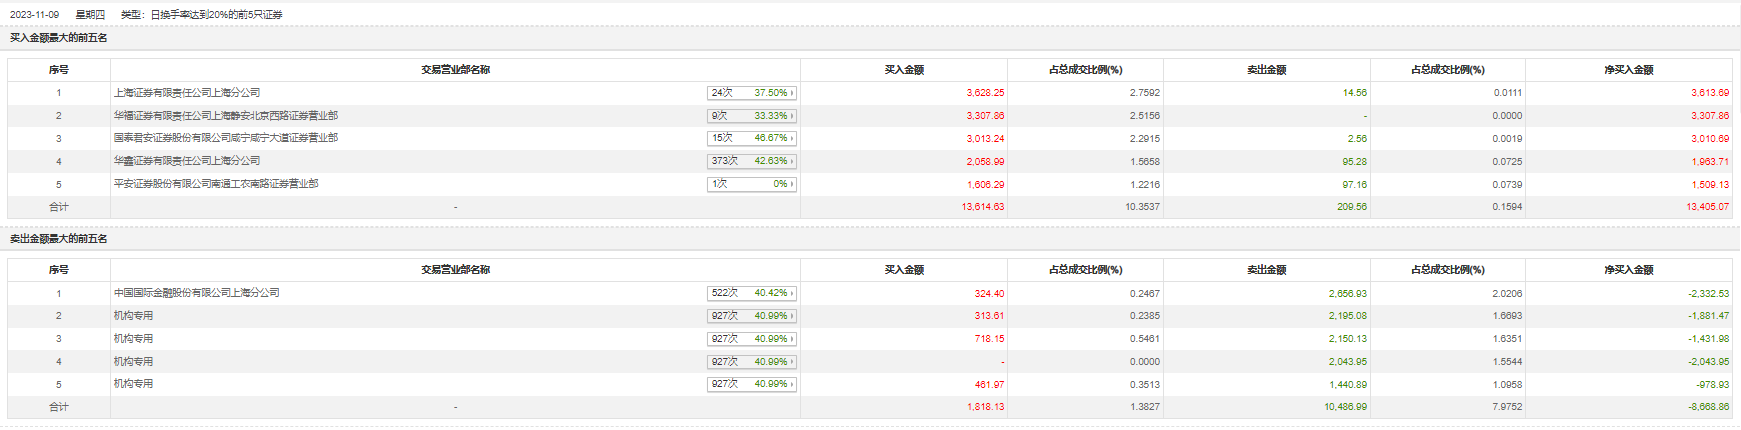Expand the 1次 0% stats box
The image size is (1741, 430).
coord(751,184)
